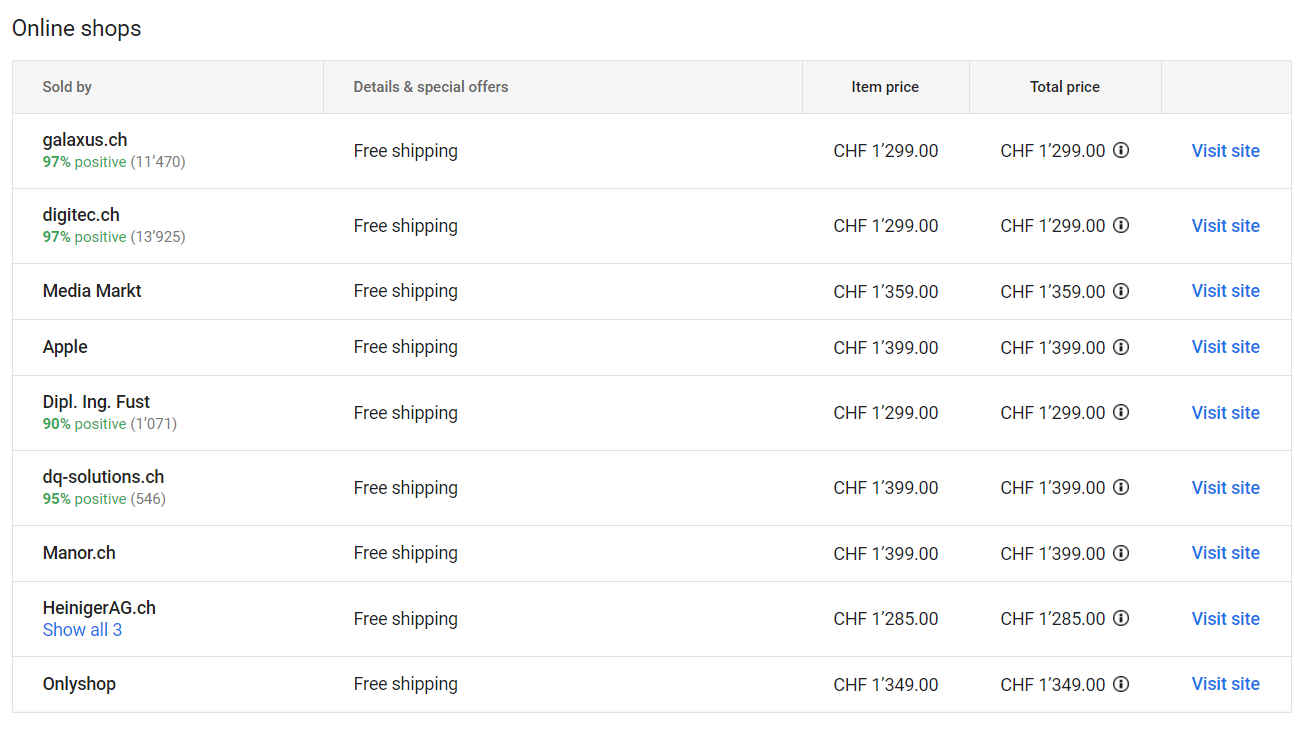Open the digitec.ch Visit site link
The height and width of the screenshot is (730, 1310).
click(1225, 226)
